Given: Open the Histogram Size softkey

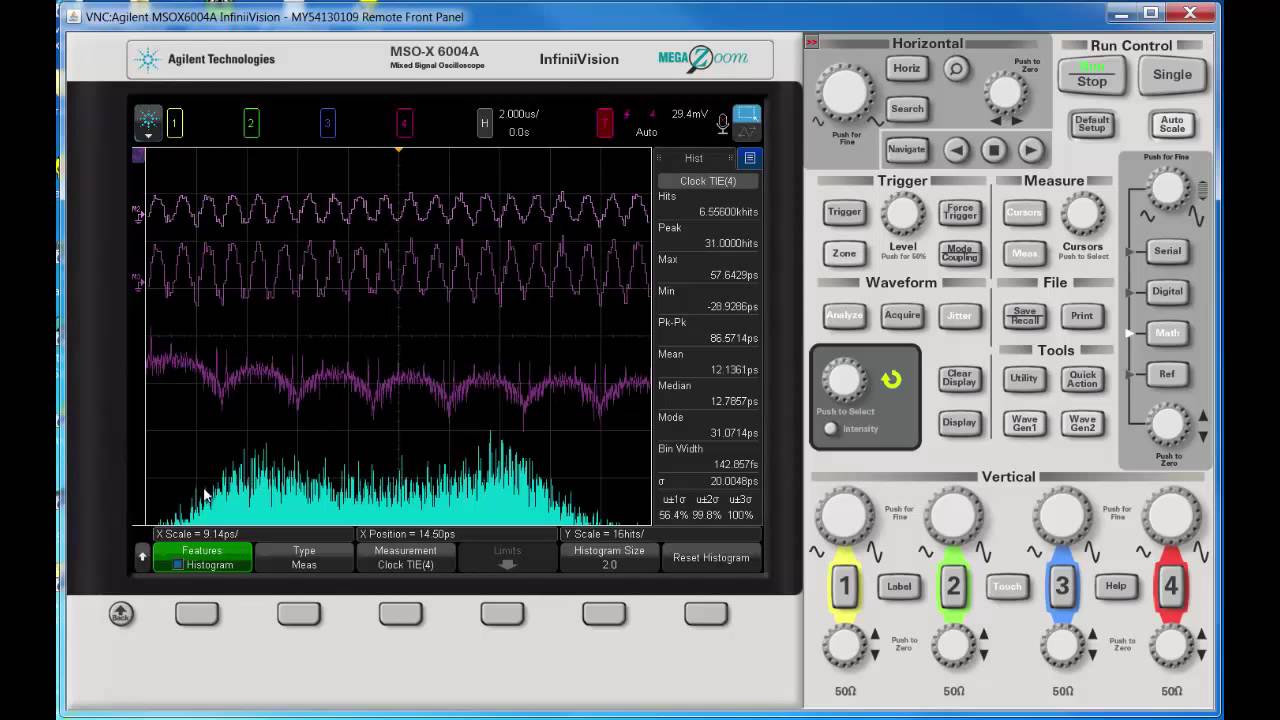Looking at the screenshot, I should coord(609,558).
